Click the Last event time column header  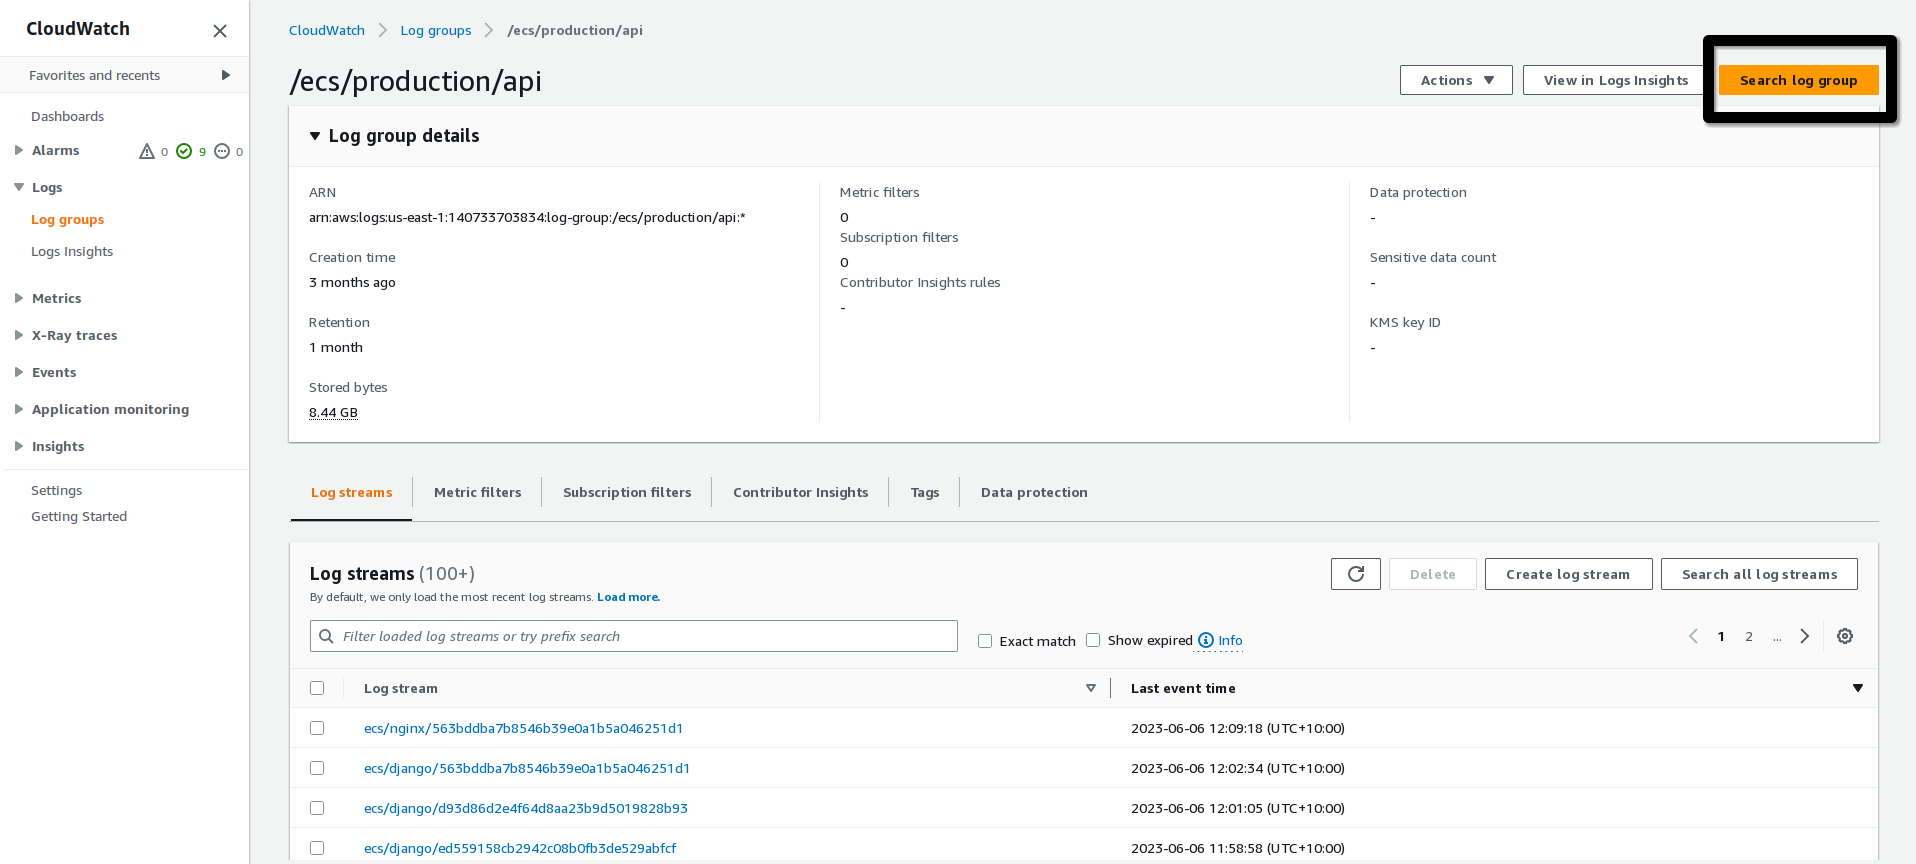(x=1183, y=688)
